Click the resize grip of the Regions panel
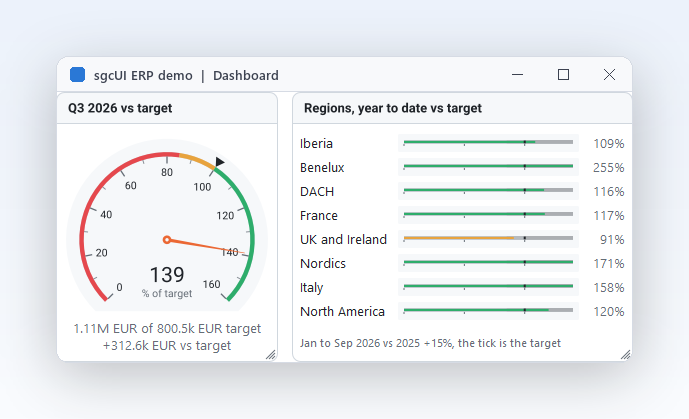The image size is (689, 419). coord(625,355)
